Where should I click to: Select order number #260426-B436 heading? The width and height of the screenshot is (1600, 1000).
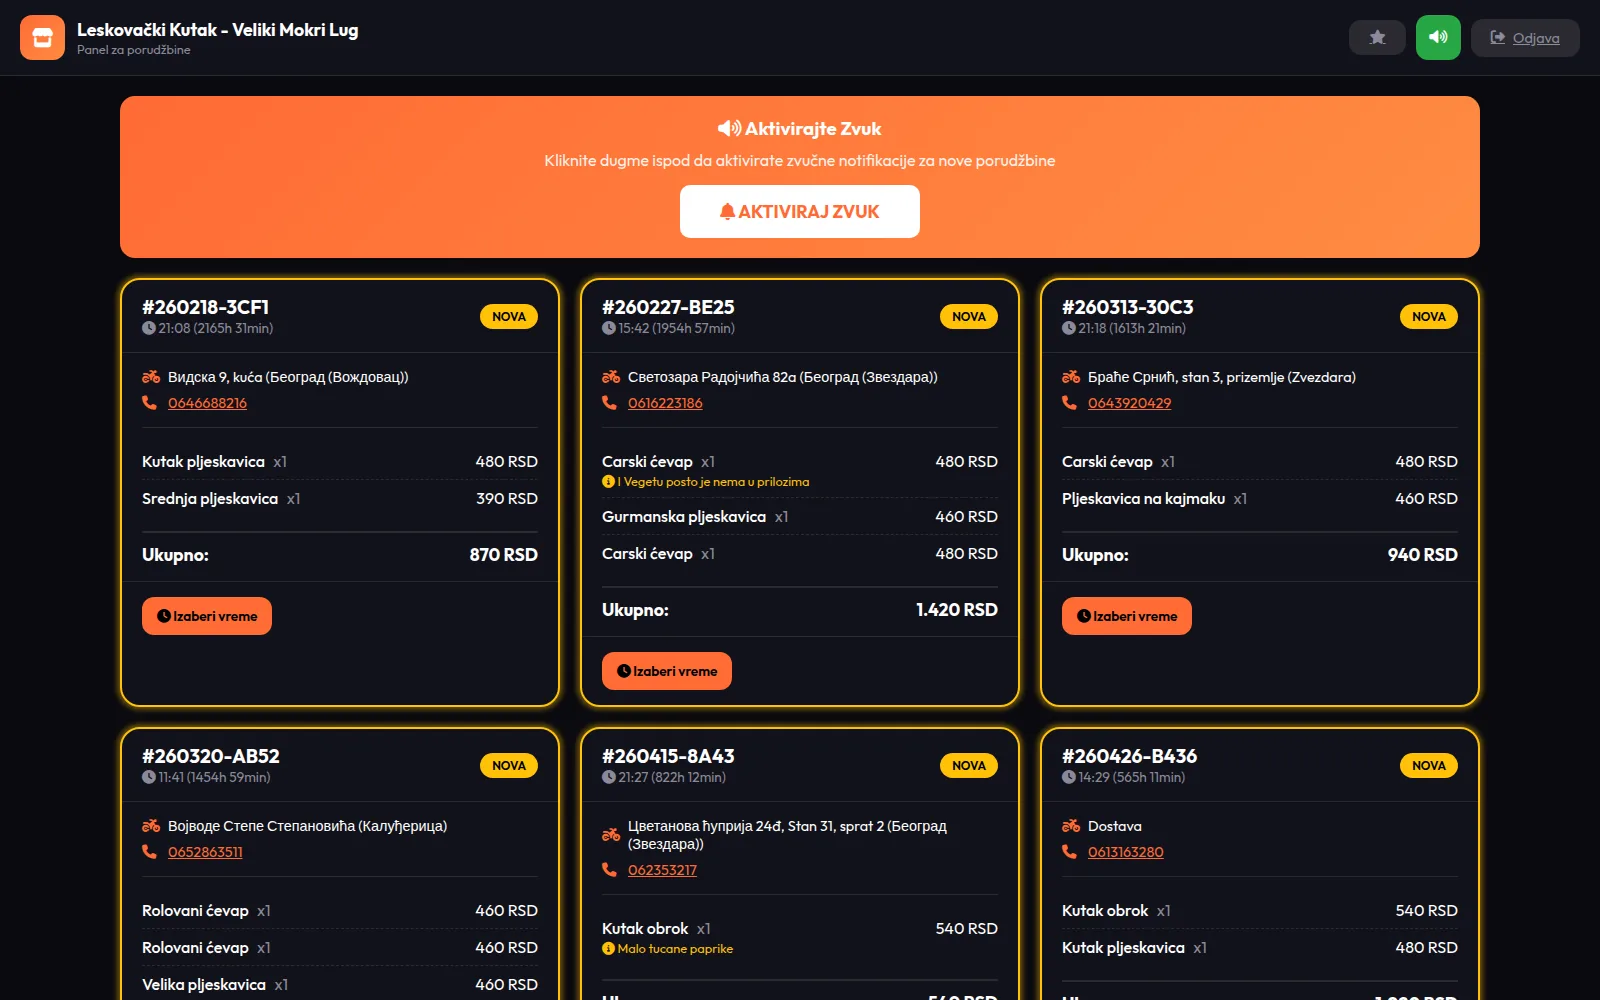tap(1129, 756)
